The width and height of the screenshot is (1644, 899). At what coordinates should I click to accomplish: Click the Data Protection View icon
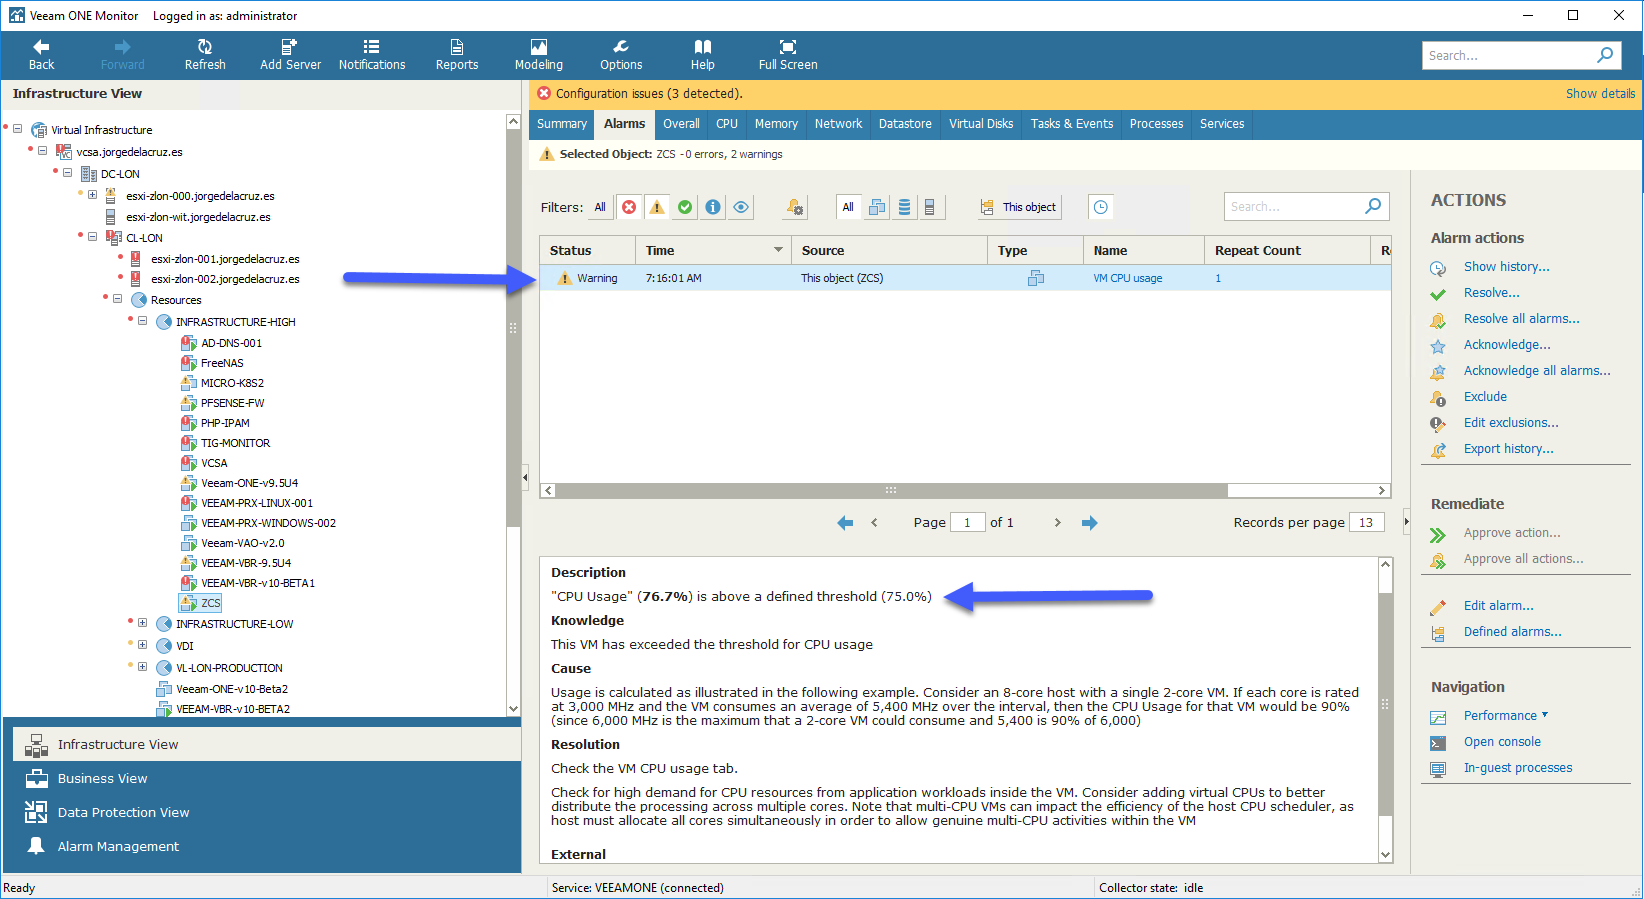click(36, 812)
